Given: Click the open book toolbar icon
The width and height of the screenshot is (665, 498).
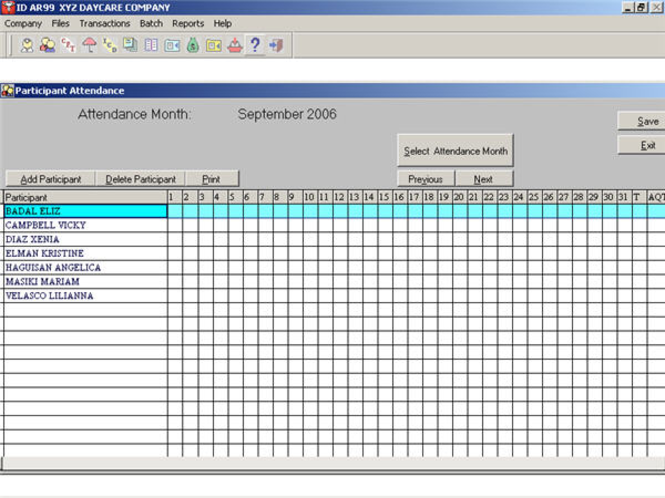Looking at the screenshot, I should coord(151,45).
